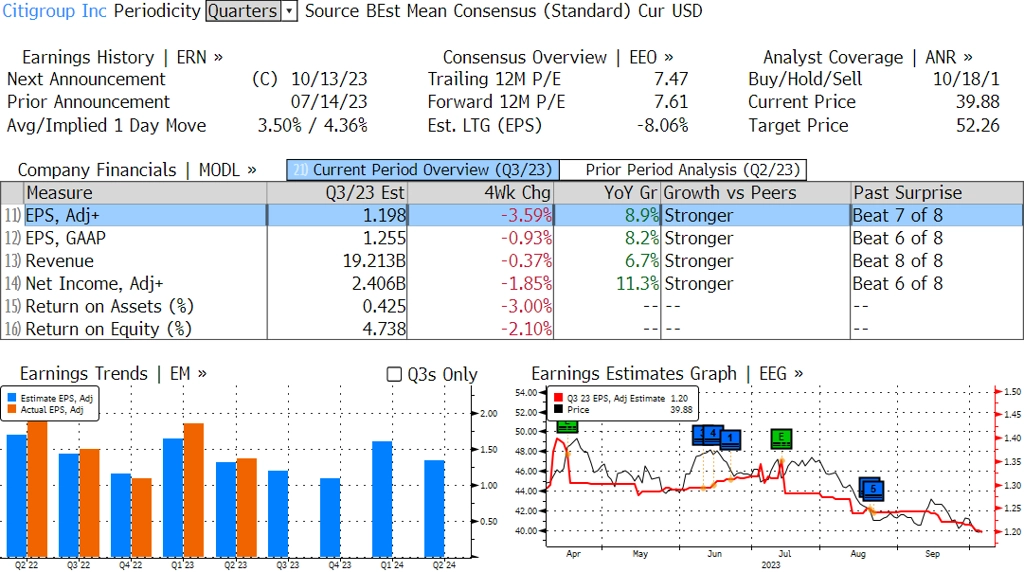Click the Q3/23 Est column header

(x=337, y=193)
